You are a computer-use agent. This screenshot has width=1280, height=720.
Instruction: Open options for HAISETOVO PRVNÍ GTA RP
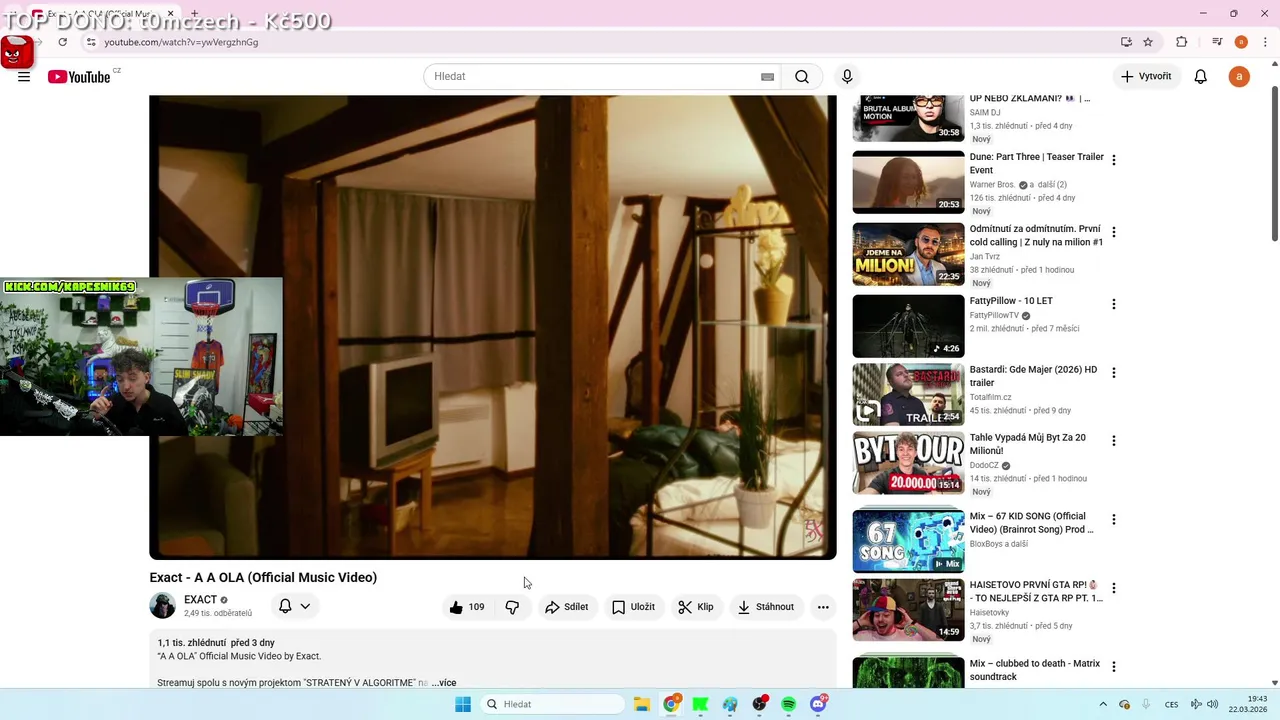(1113, 588)
